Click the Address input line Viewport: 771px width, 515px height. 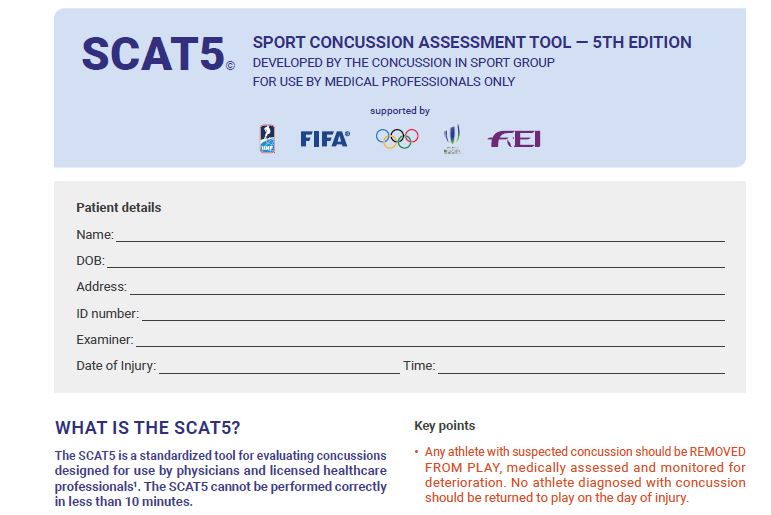427,288
